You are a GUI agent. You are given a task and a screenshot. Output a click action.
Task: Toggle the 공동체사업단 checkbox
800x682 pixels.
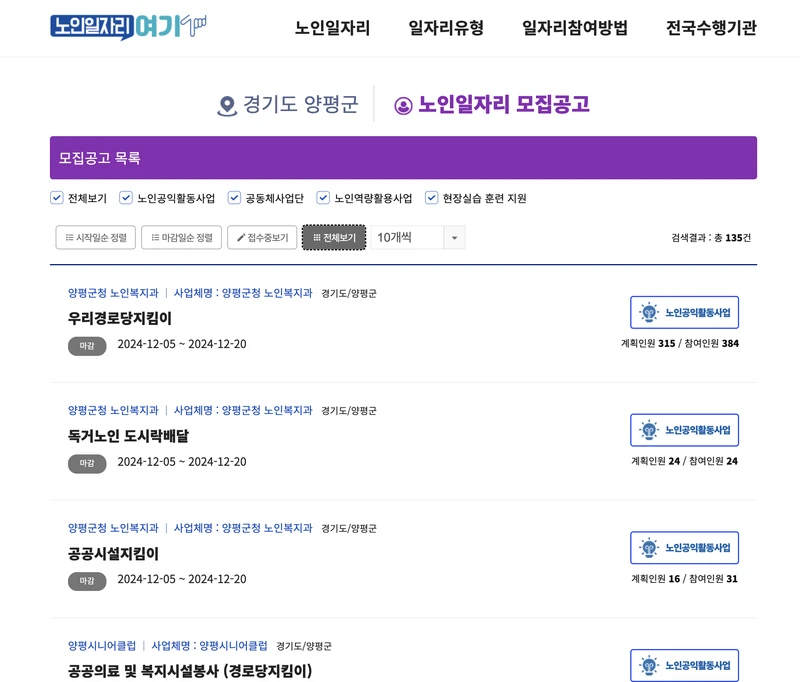tap(236, 197)
